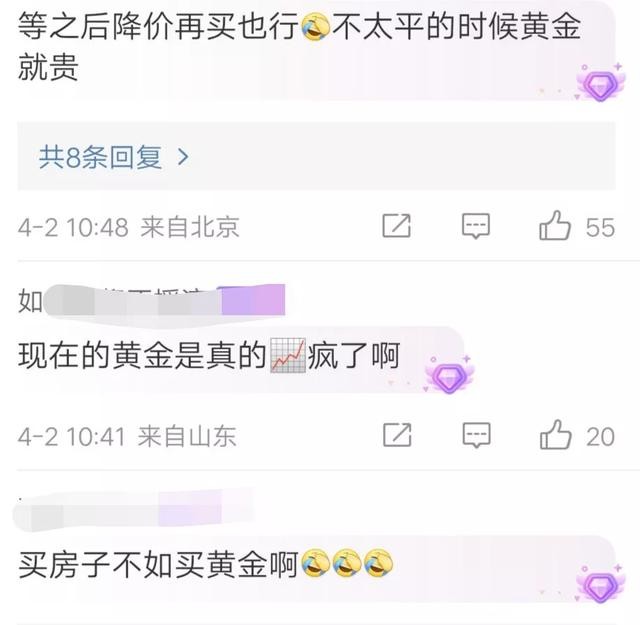Like the Shandong comment with 20 likes
The image size is (640, 625).
coord(556,435)
